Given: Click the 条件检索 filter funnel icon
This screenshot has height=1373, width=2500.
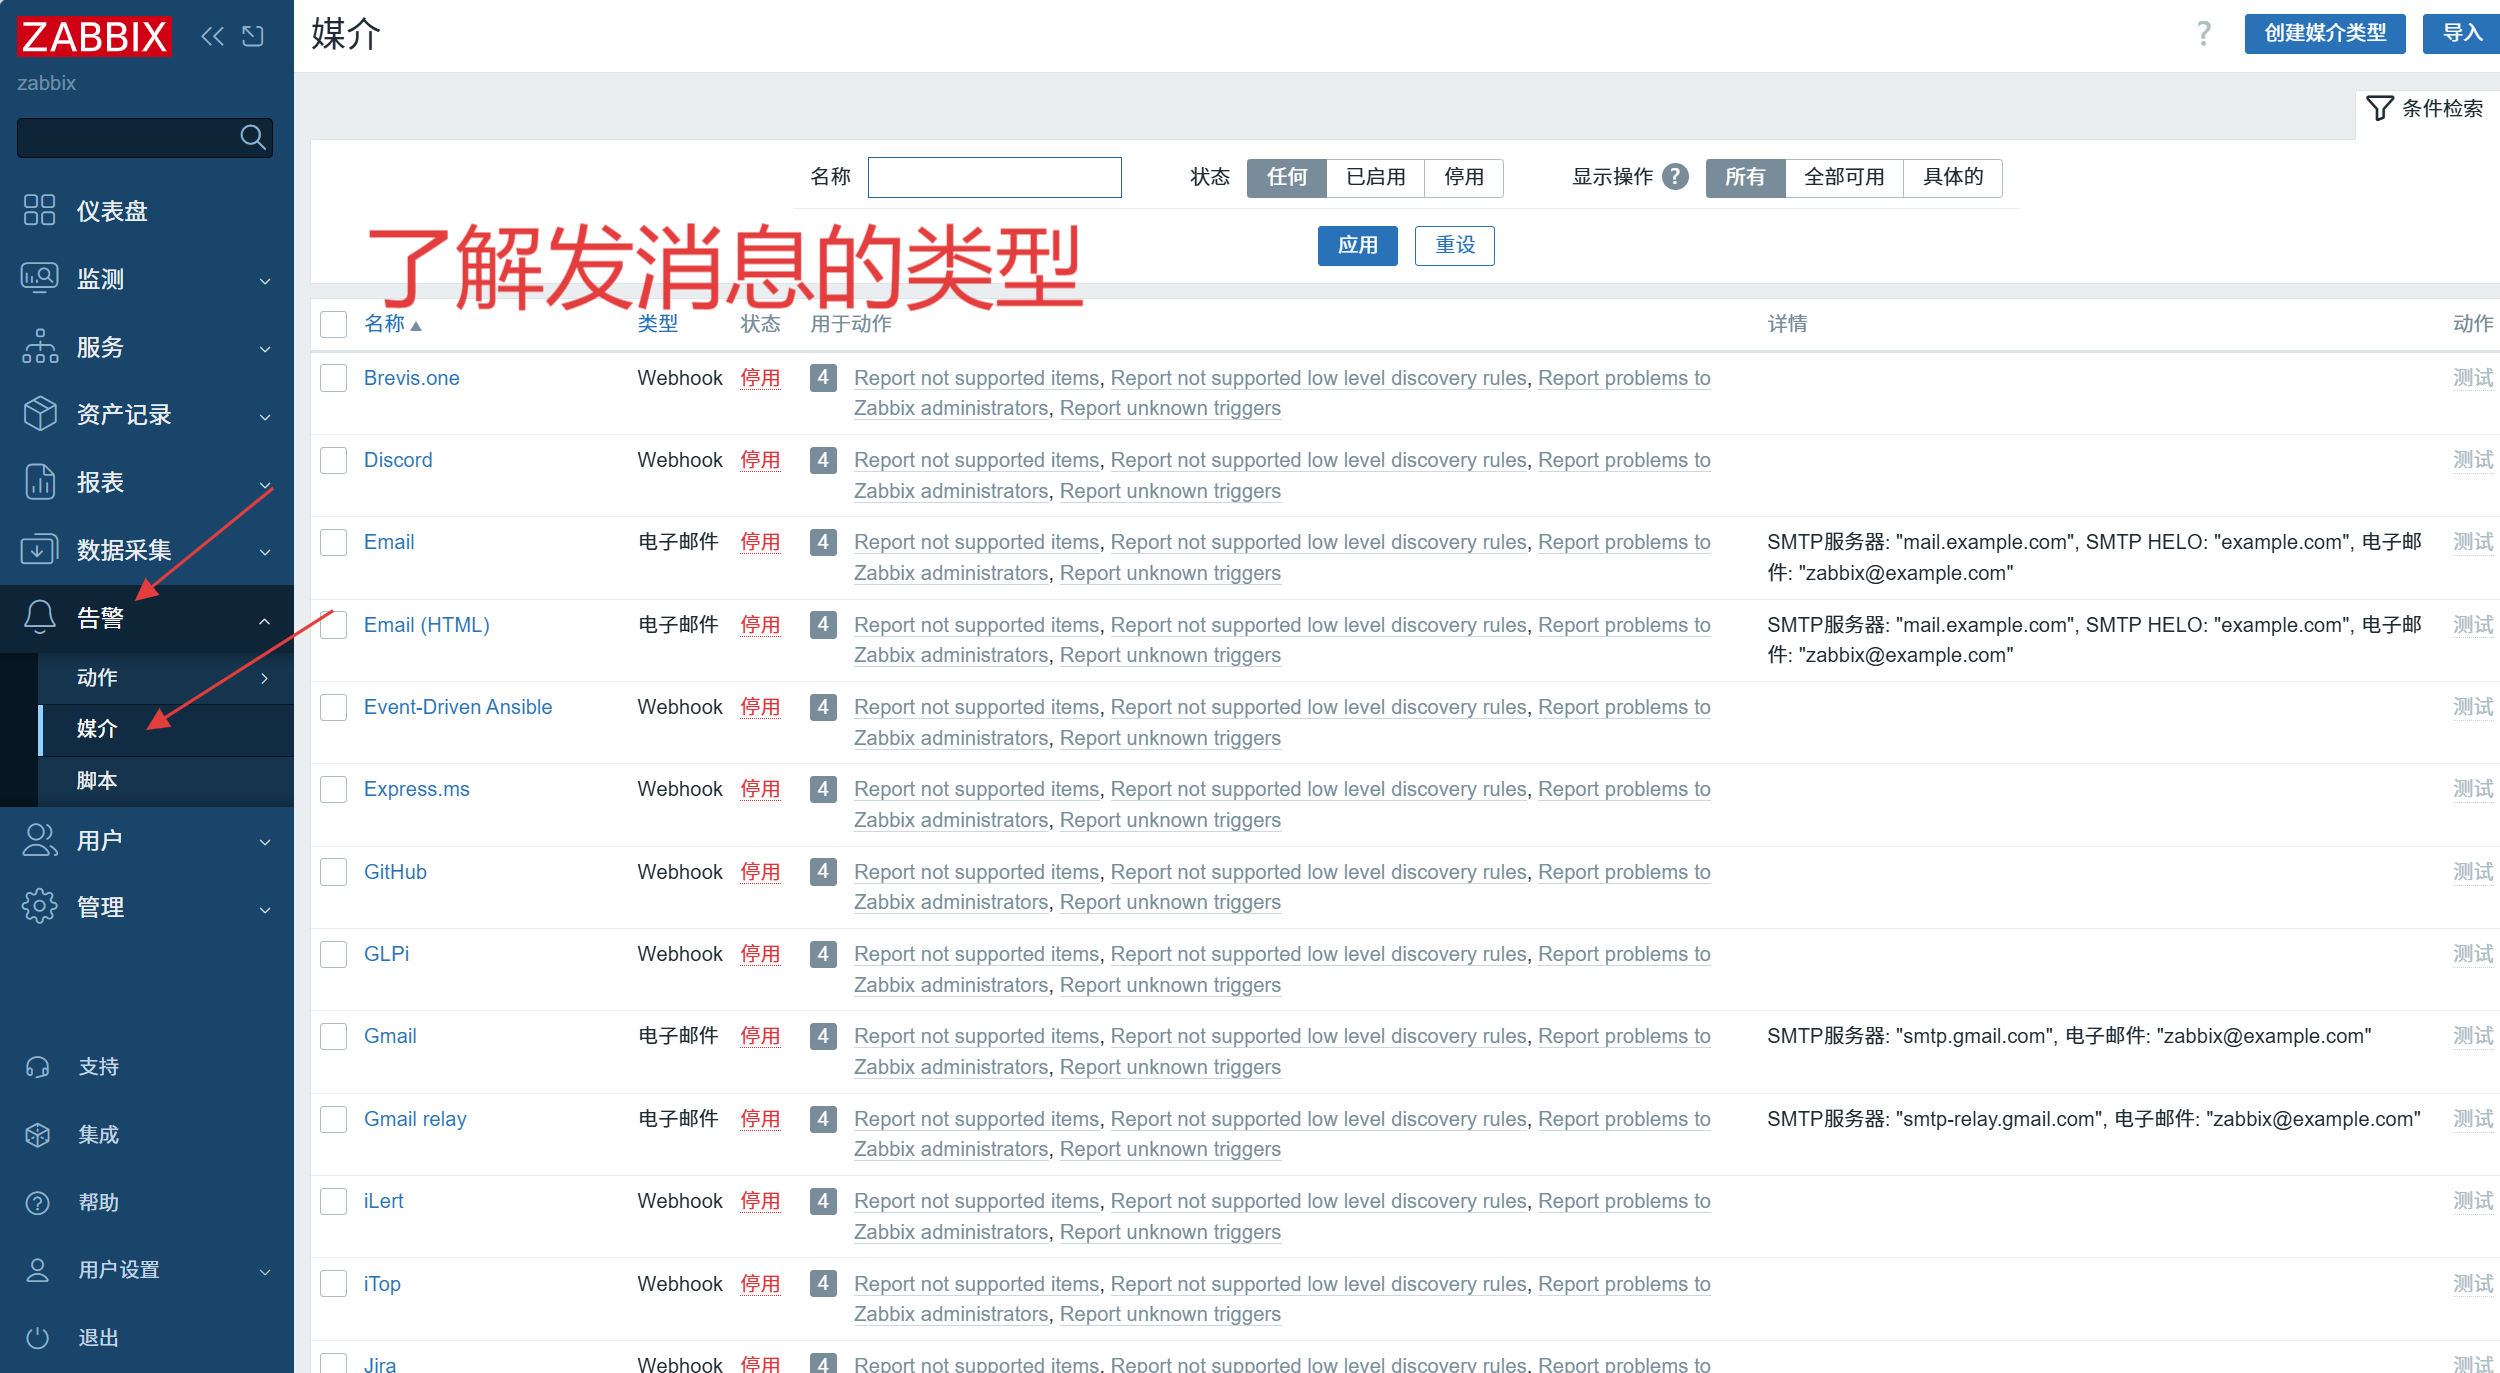Looking at the screenshot, I should coord(2380,108).
